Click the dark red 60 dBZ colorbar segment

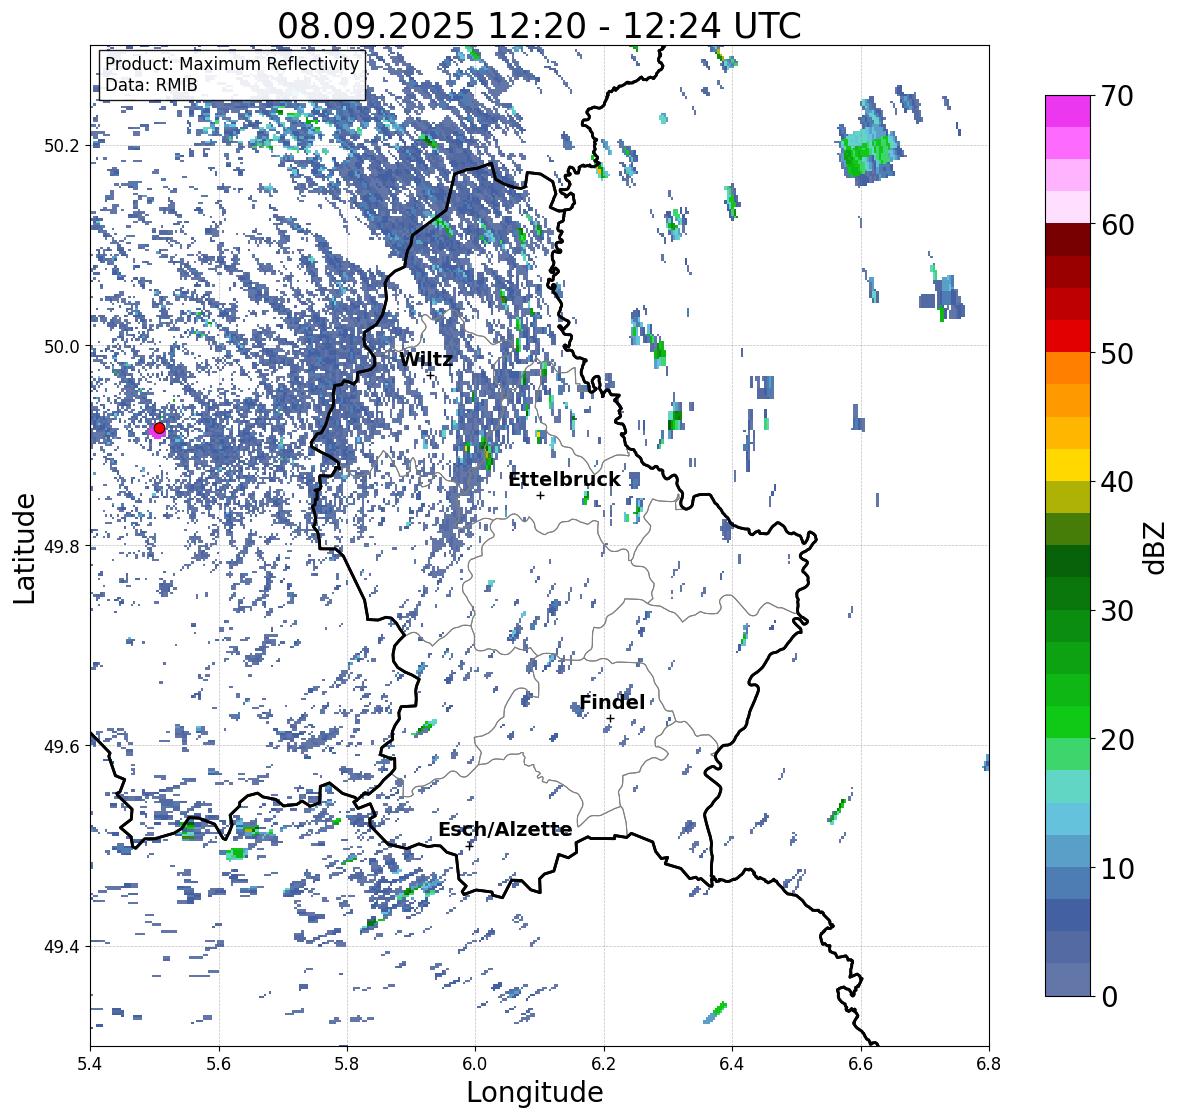[x=1068, y=239]
